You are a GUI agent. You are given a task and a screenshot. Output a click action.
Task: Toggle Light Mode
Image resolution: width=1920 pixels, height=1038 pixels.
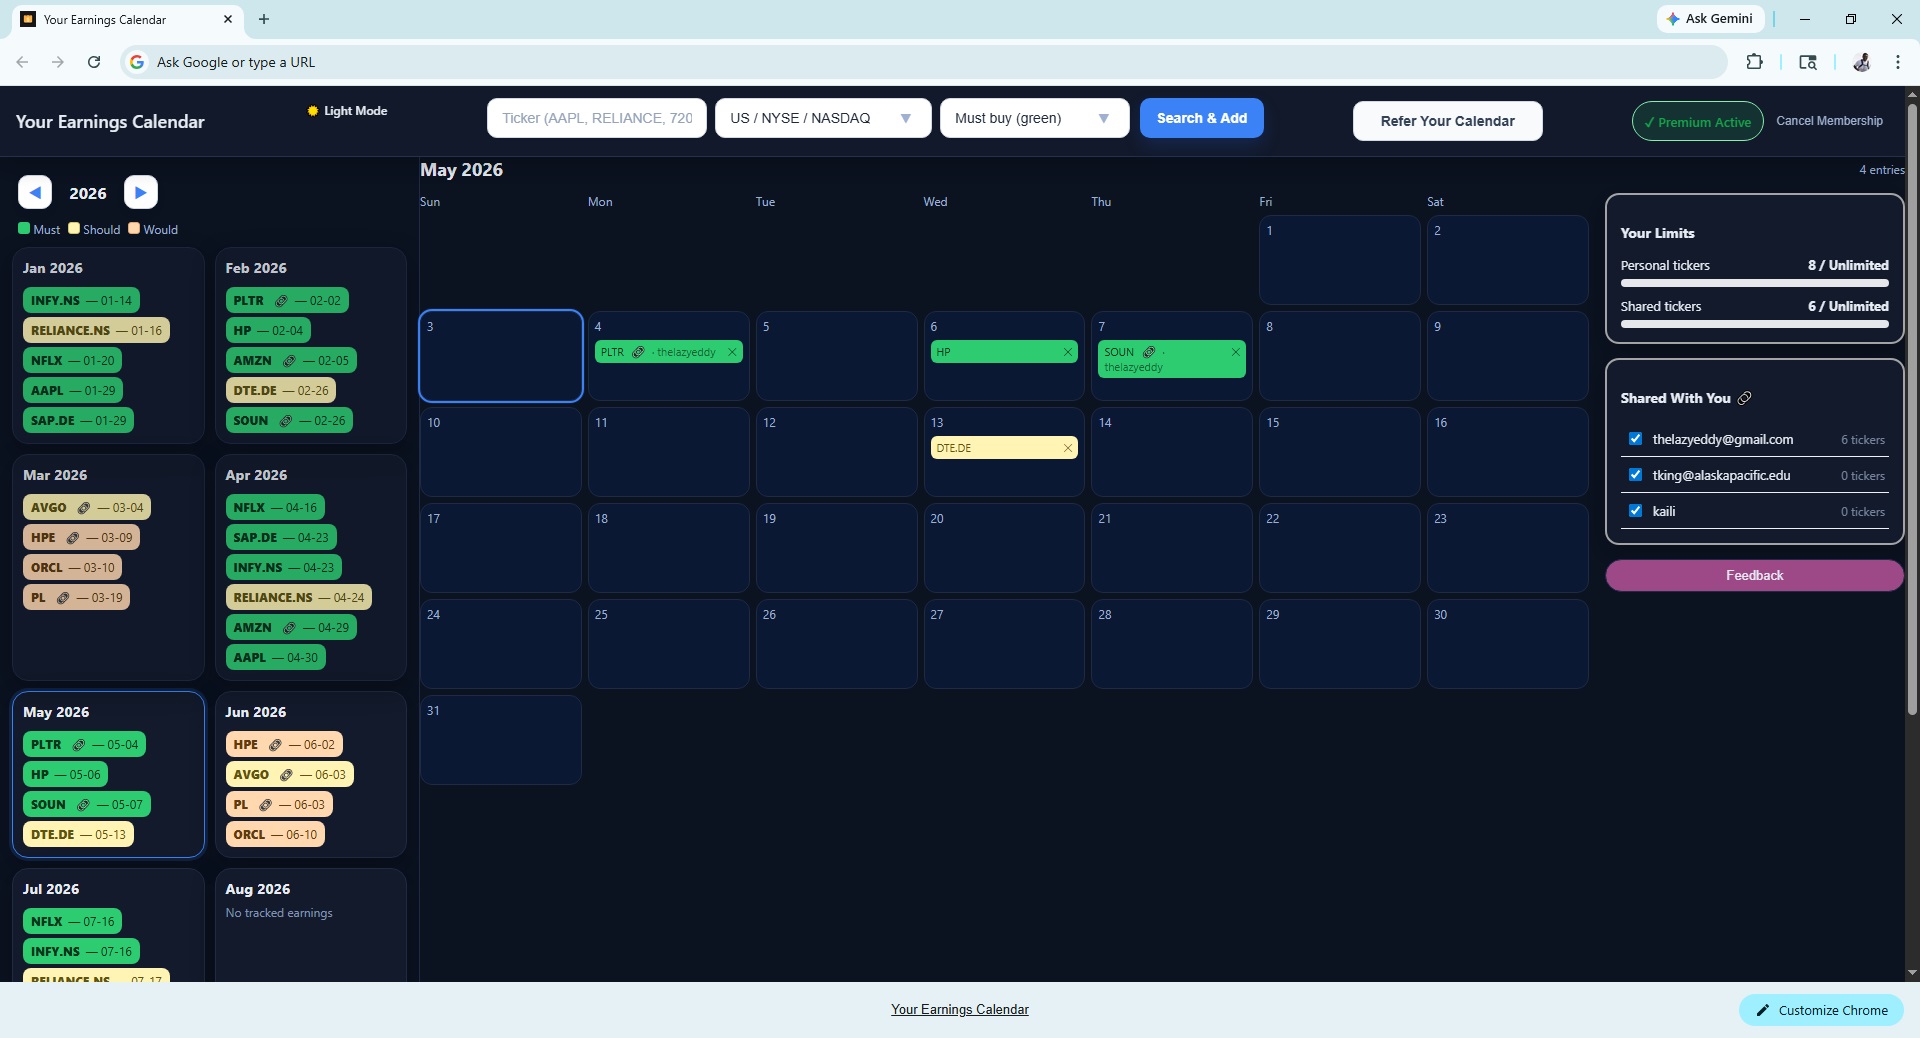tap(347, 111)
